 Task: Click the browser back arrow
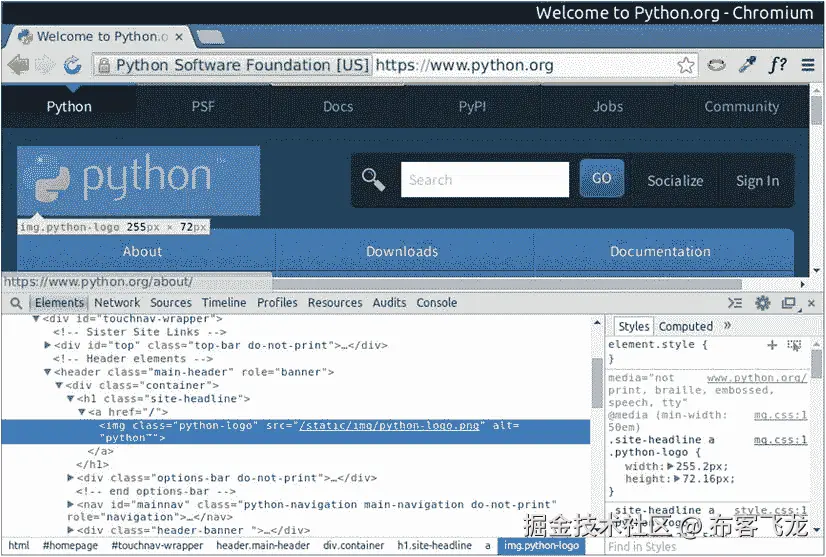18,65
